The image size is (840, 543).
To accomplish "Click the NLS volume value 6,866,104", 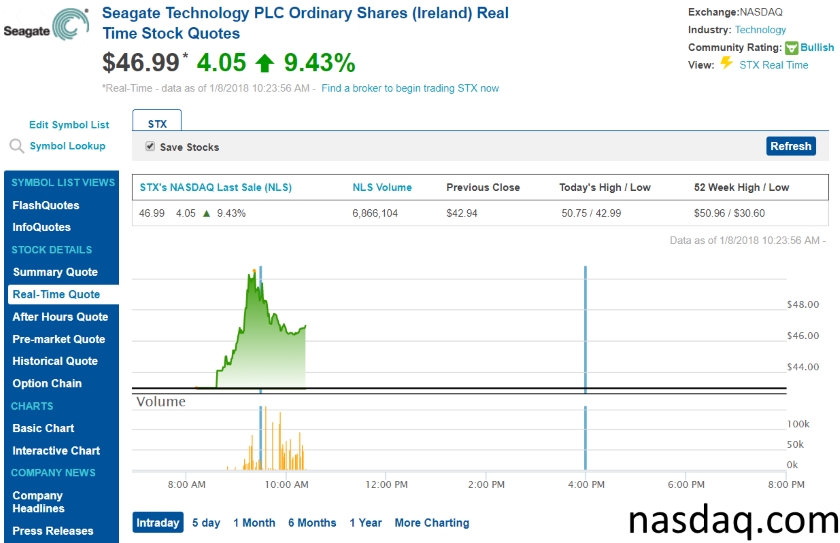I will 375,213.
